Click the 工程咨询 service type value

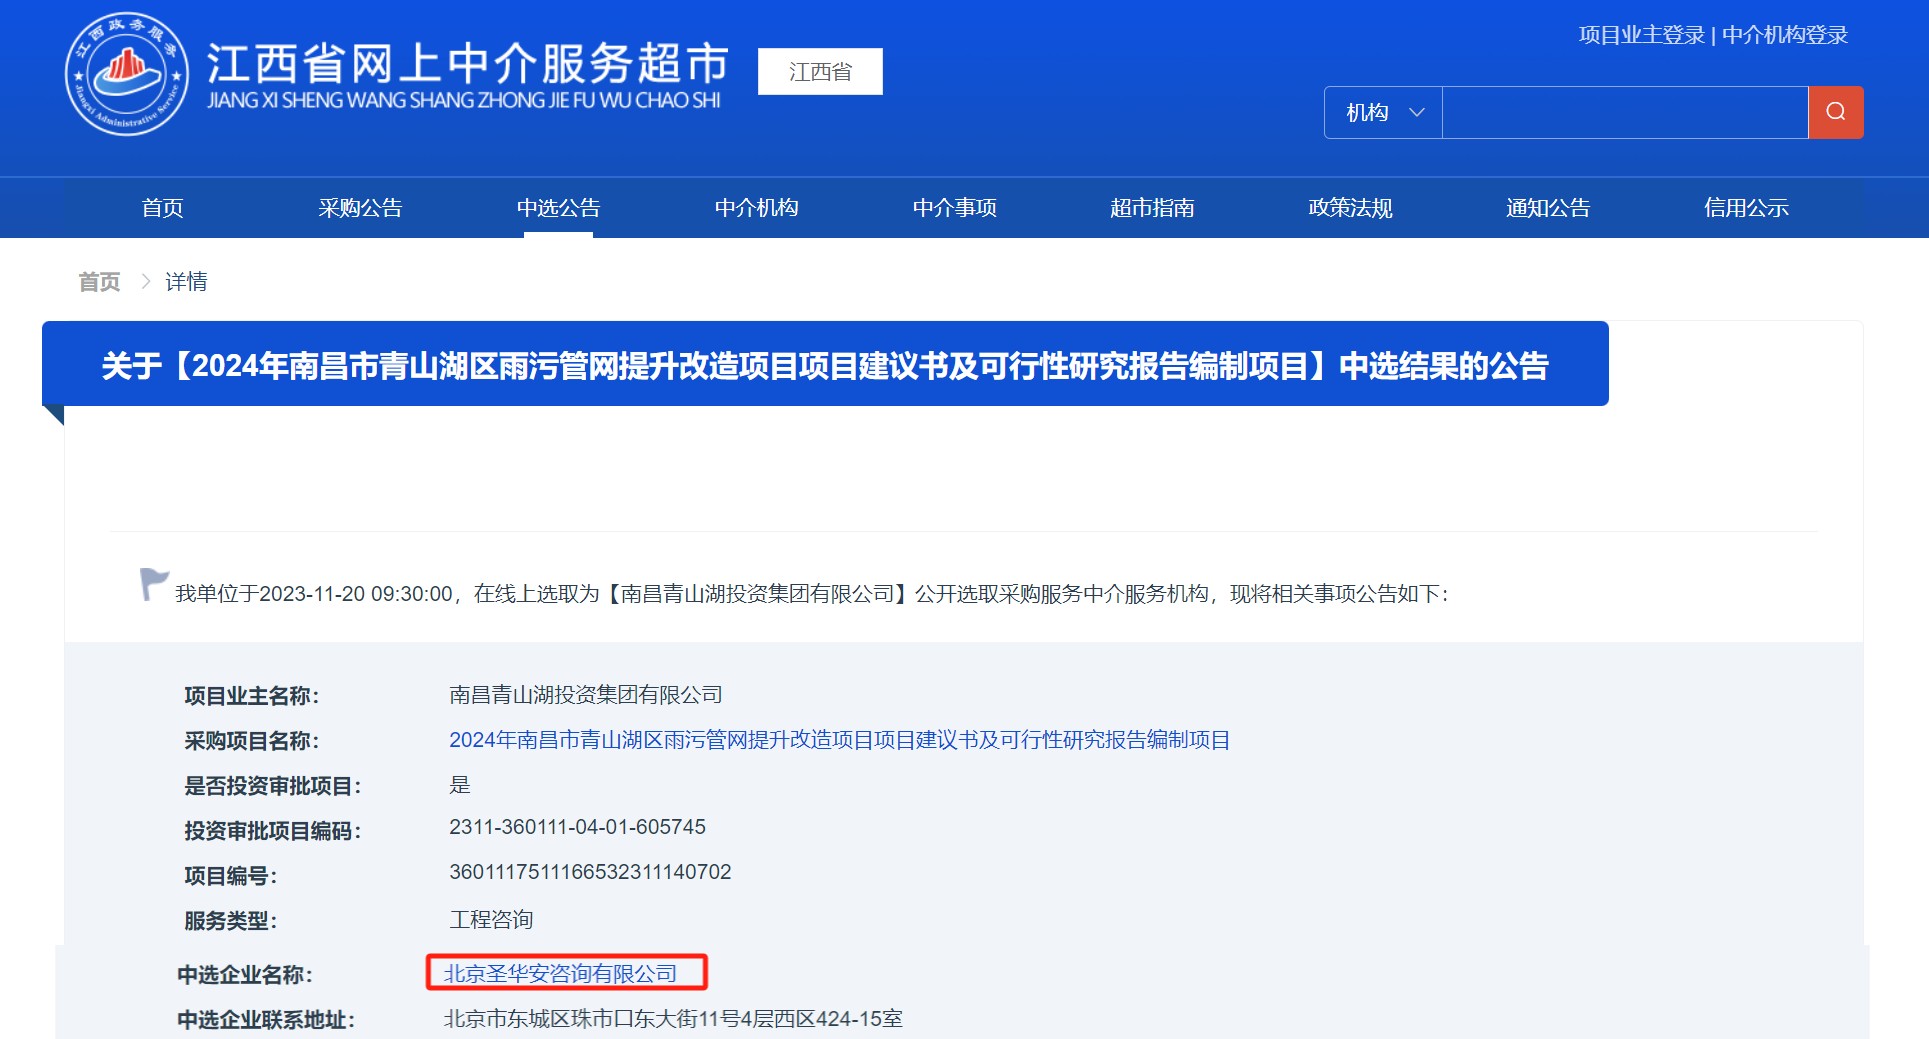(x=491, y=920)
